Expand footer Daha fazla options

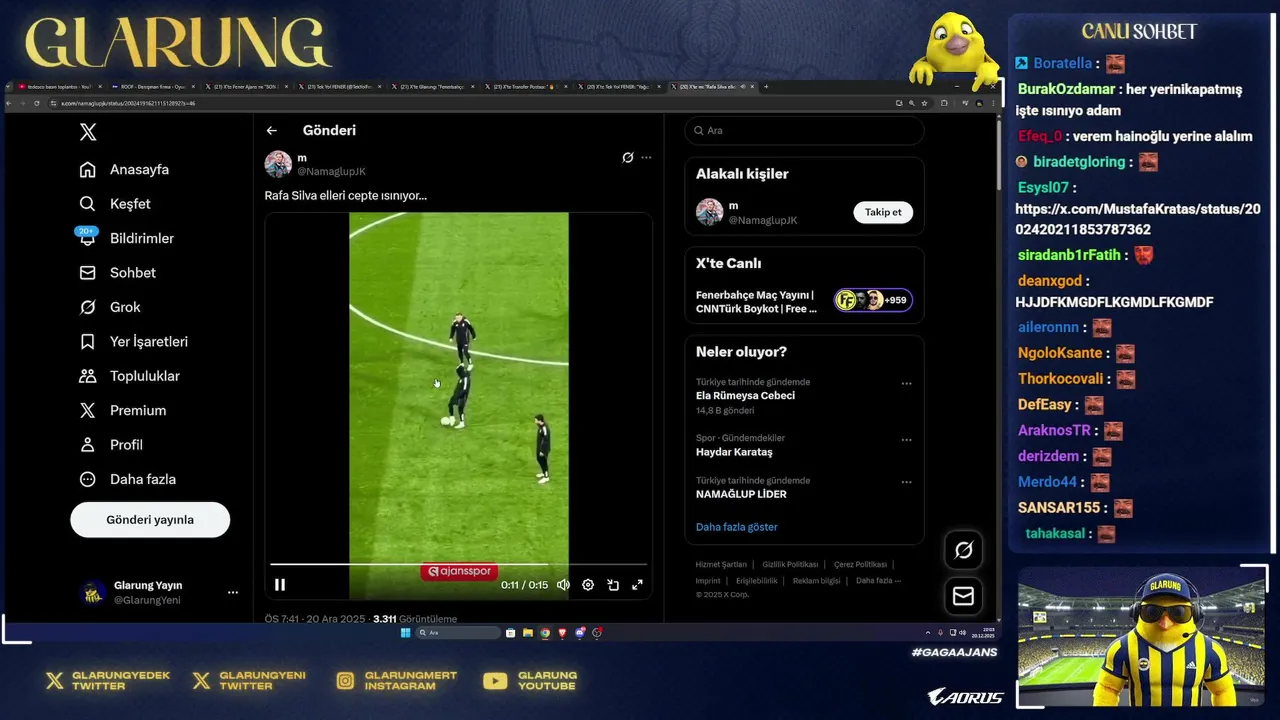(x=878, y=580)
